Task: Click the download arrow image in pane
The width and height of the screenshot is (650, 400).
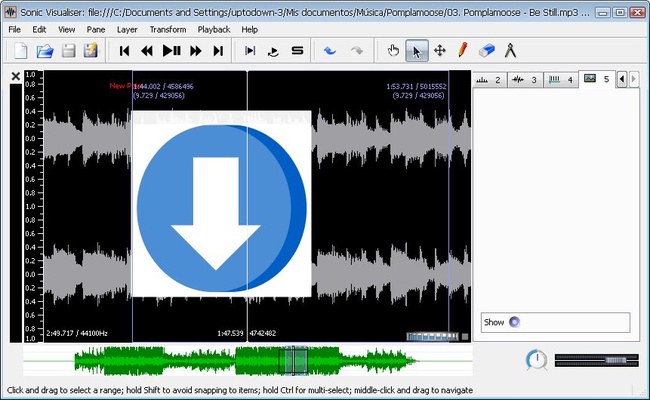Action: pos(221,204)
